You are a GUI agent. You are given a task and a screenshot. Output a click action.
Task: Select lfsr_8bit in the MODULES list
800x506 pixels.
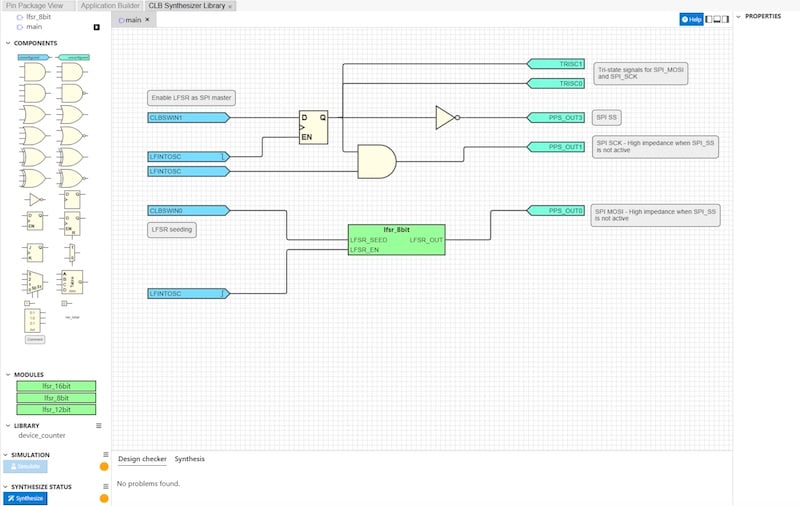[56, 398]
